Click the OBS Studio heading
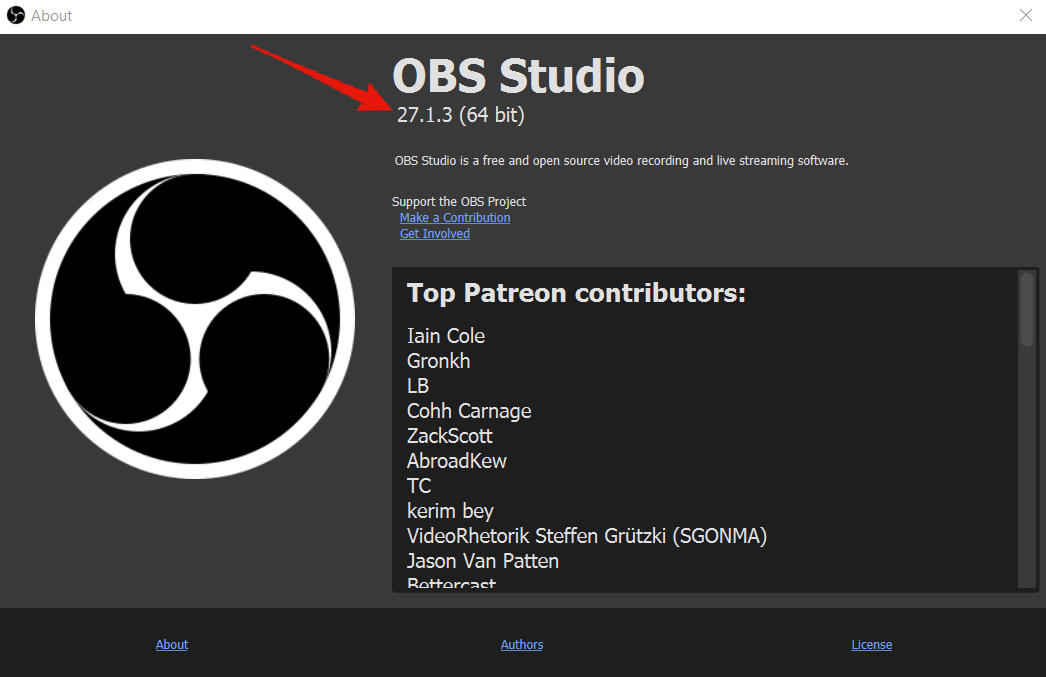This screenshot has height=677, width=1046. click(518, 75)
